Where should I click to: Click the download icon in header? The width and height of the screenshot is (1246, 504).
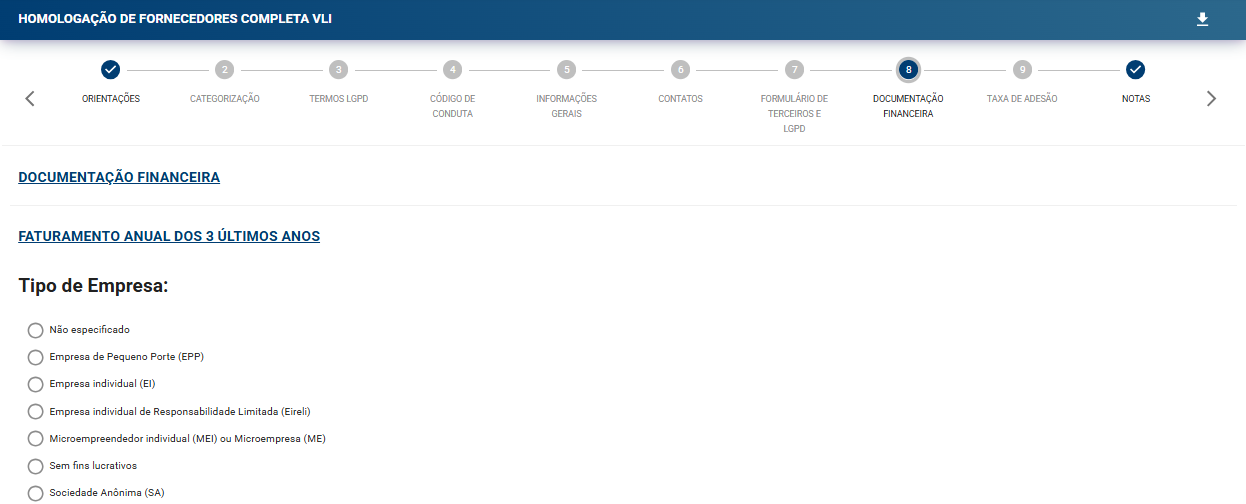pyautogui.click(x=1202, y=20)
